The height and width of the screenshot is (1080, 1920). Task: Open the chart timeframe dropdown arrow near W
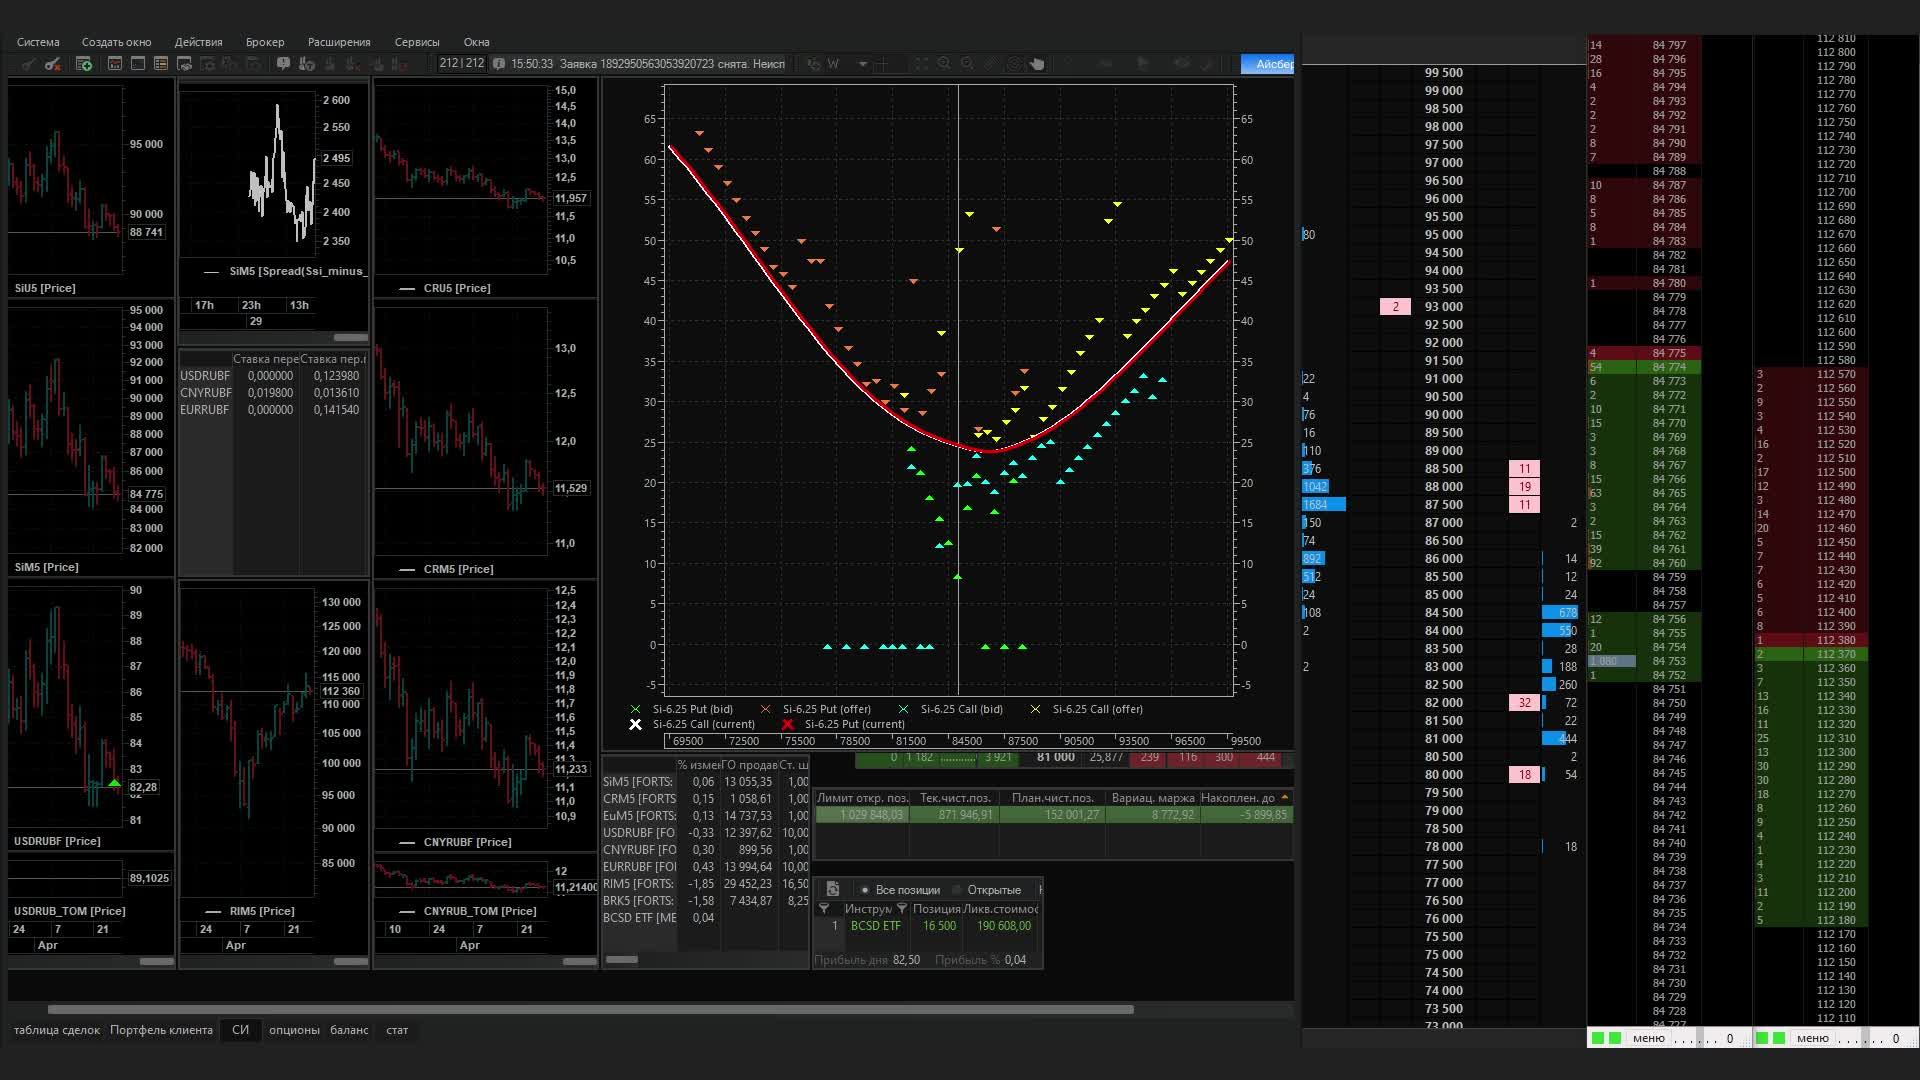[x=863, y=64]
